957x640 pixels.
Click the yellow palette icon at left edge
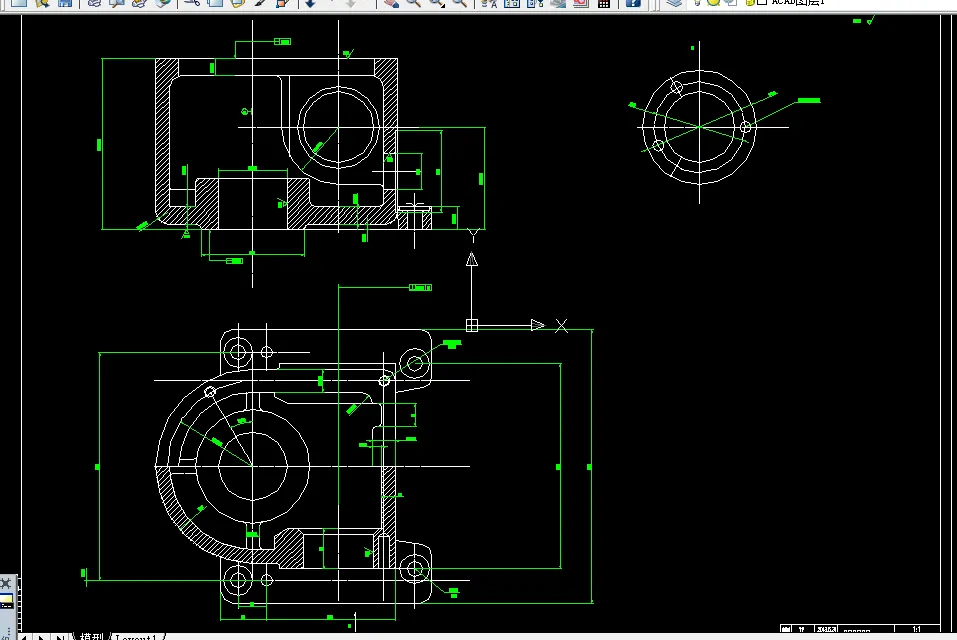tap(6, 602)
